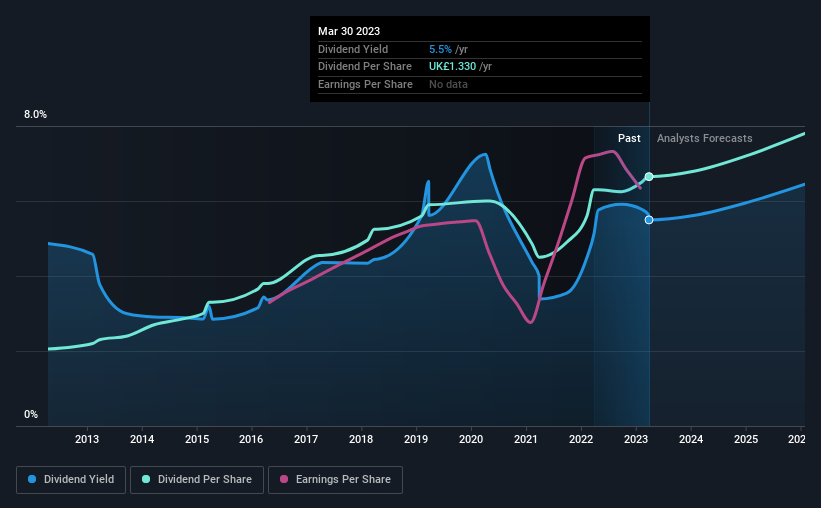Click the UK£1.330 dividend per share value
This screenshot has width=821, height=508.
pos(452,67)
